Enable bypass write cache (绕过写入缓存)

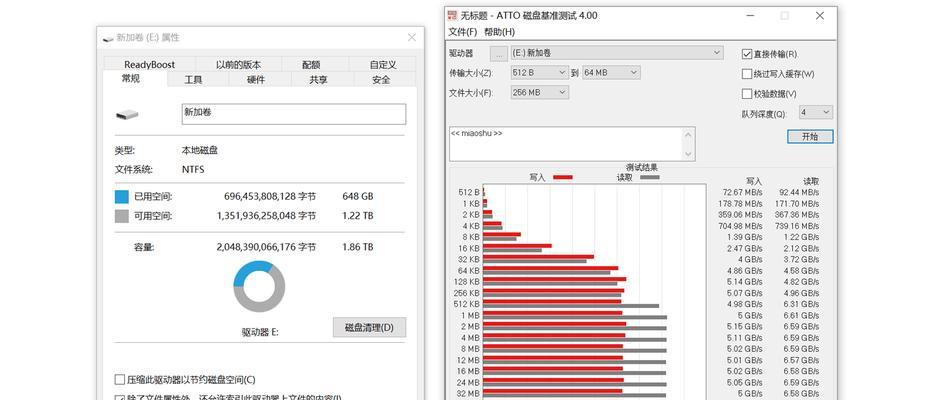click(747, 74)
